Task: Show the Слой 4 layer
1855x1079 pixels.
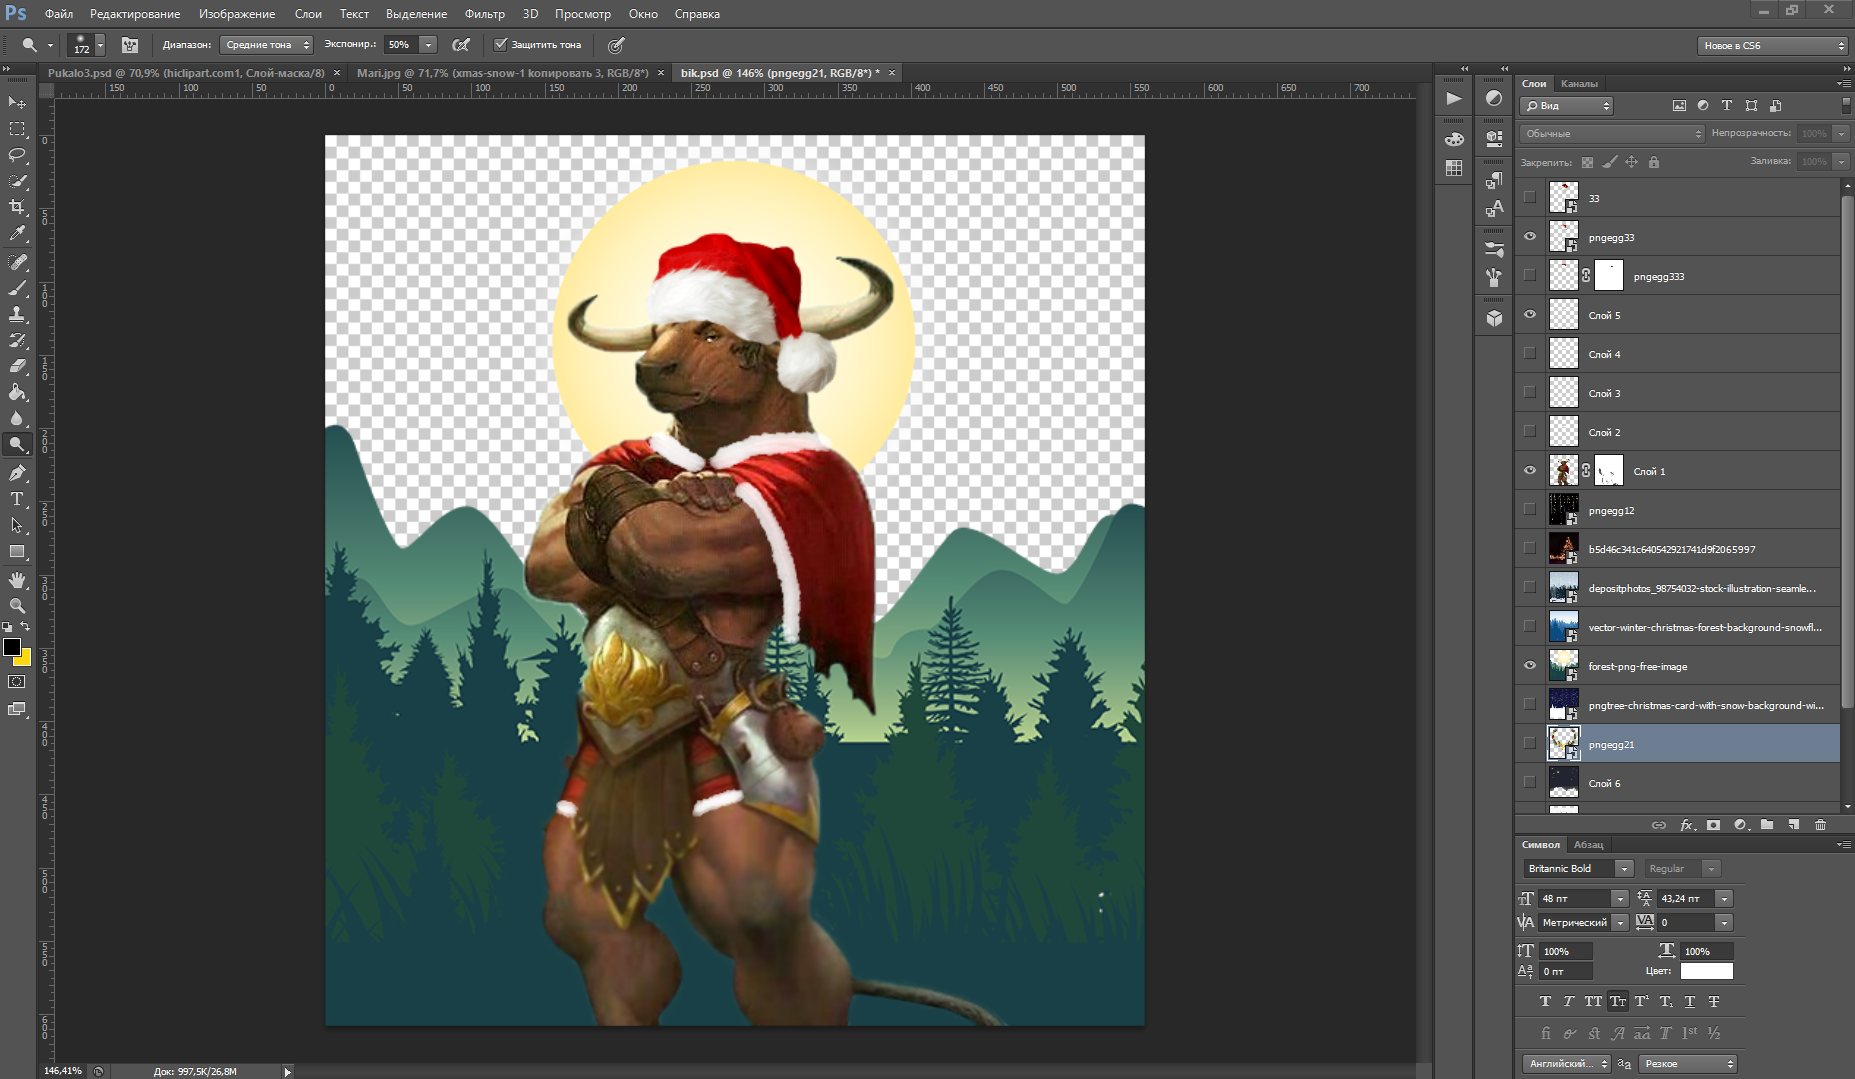Action: (x=1530, y=354)
